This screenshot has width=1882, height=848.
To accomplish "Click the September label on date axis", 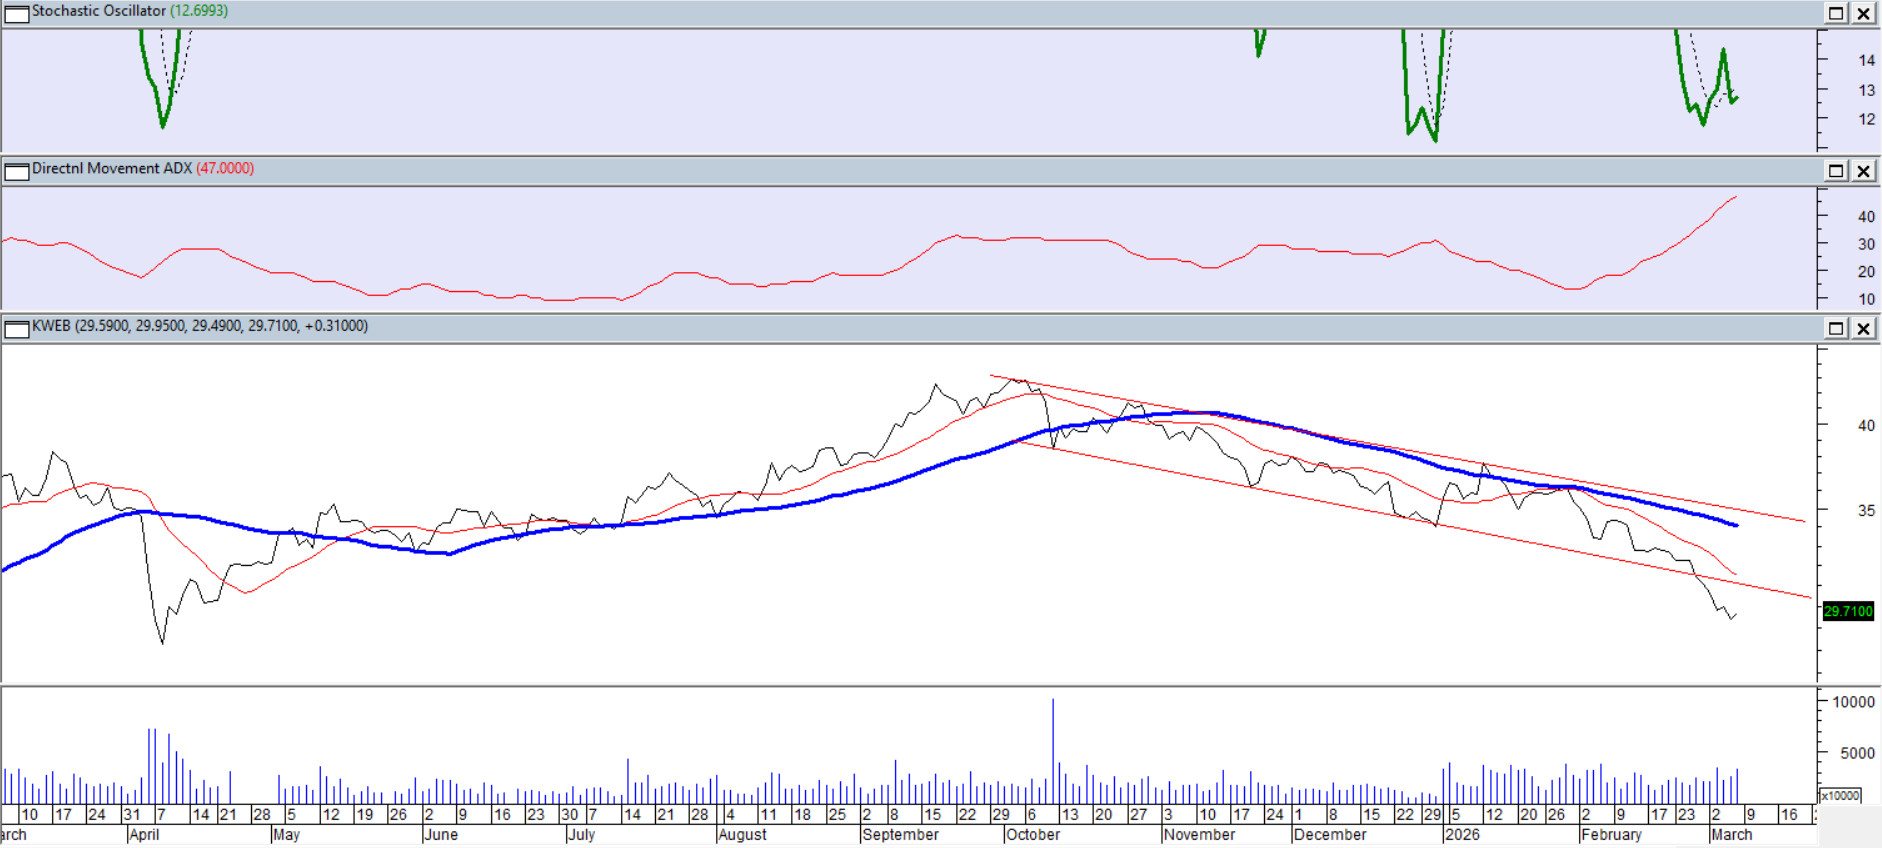I will pyautogui.click(x=900, y=834).
